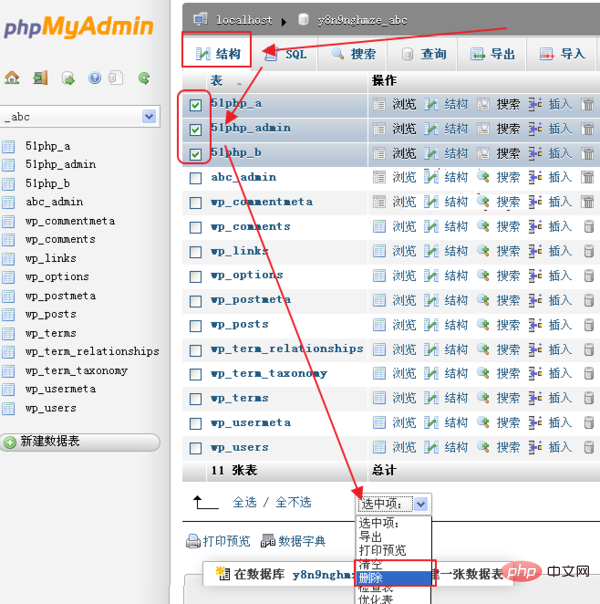Click the print preview printer icon
Viewport: 600px width, 604px height.
pos(193,541)
